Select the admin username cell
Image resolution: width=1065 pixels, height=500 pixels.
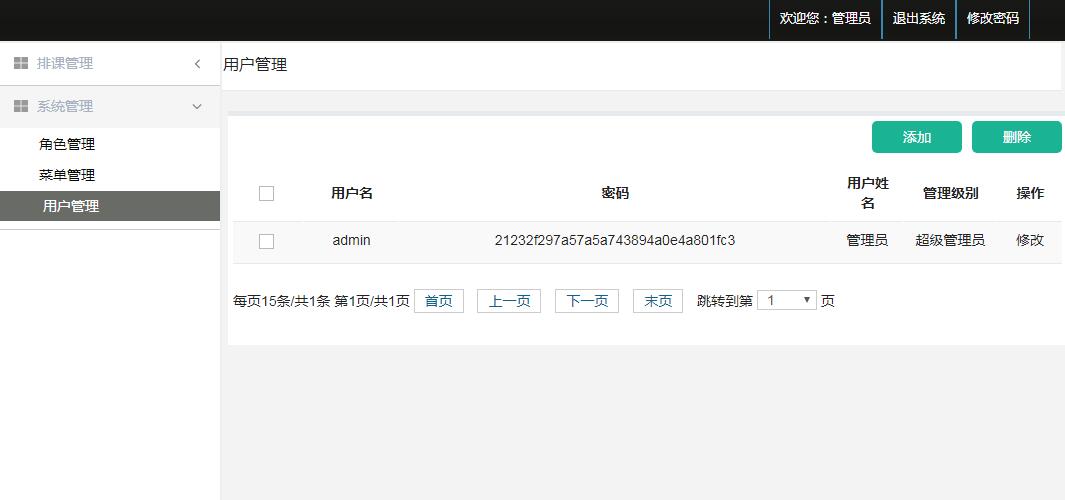point(352,240)
